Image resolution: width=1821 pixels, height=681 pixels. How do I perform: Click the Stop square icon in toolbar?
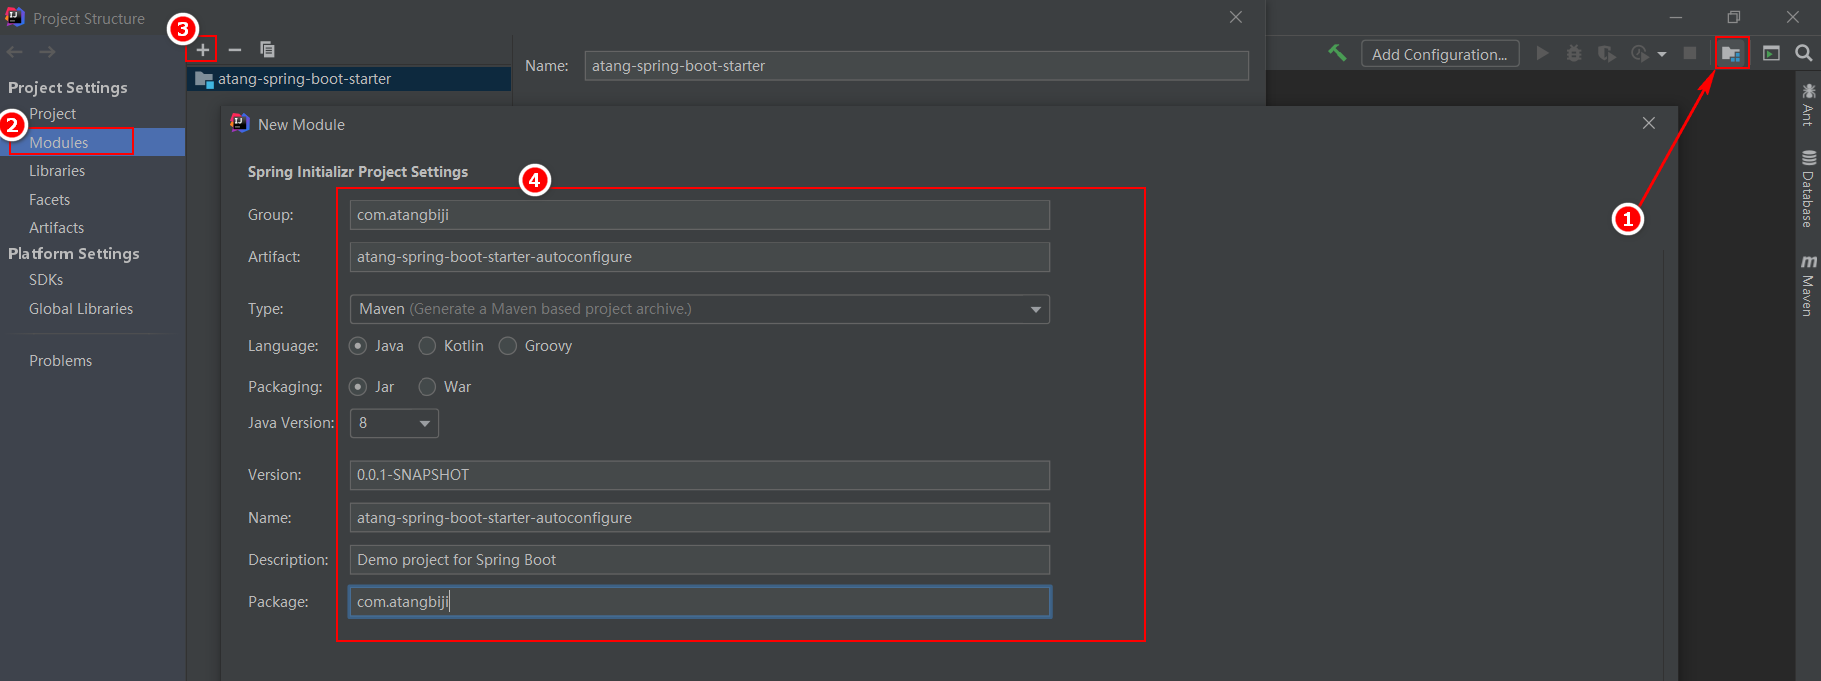(x=1690, y=53)
